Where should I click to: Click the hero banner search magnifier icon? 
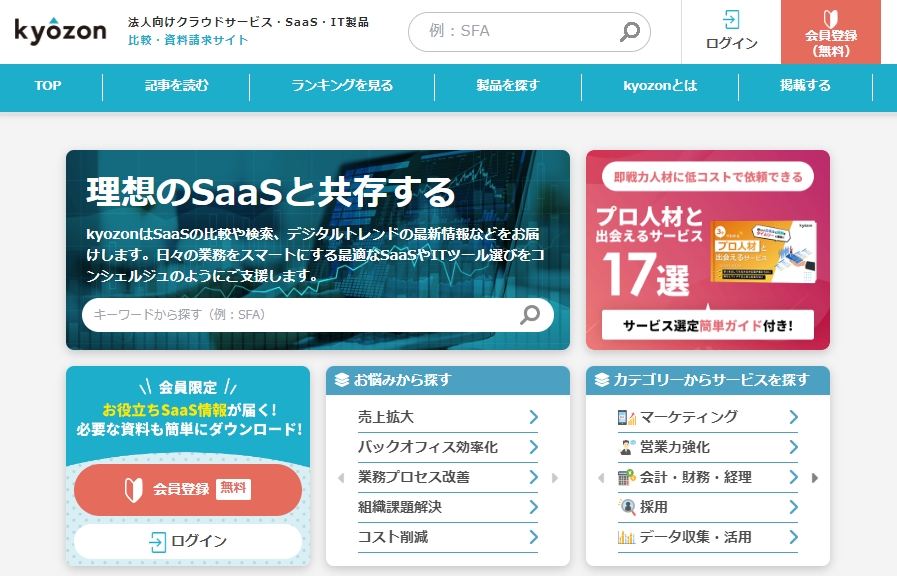click(x=530, y=314)
